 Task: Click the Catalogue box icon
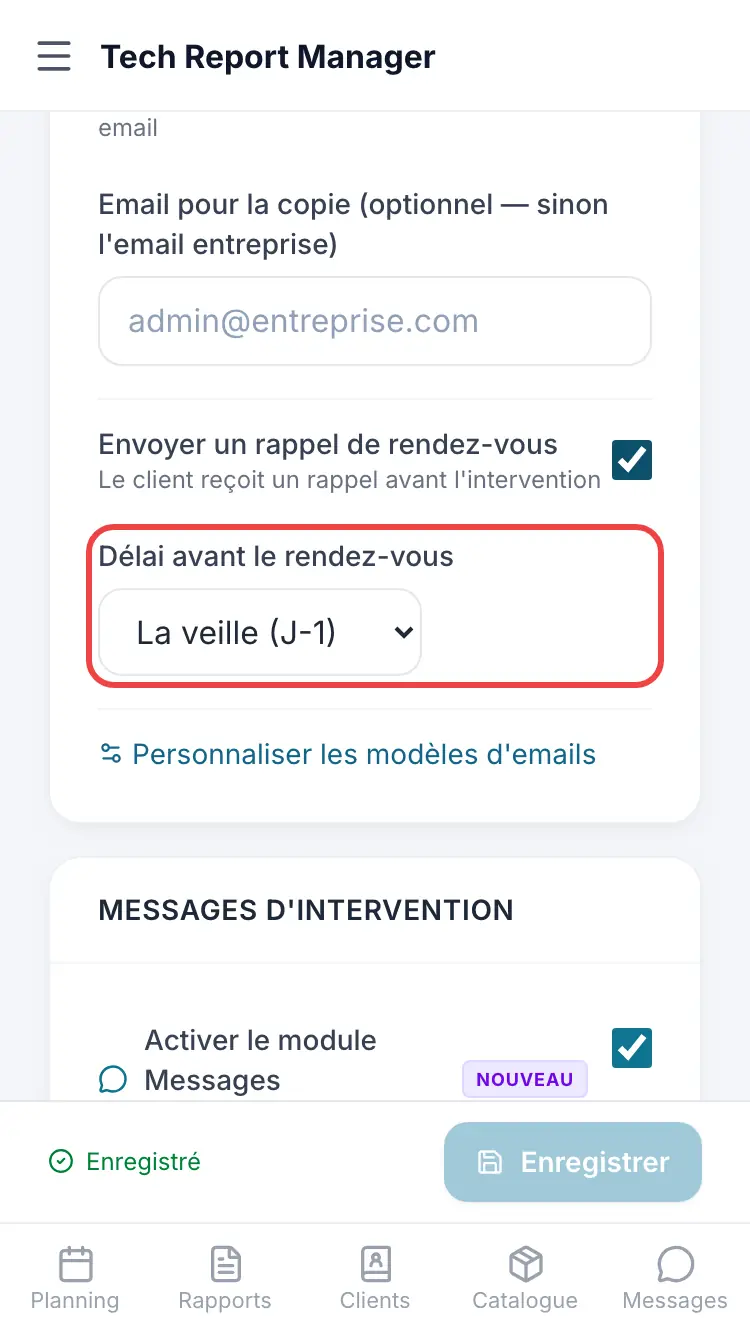(525, 1265)
